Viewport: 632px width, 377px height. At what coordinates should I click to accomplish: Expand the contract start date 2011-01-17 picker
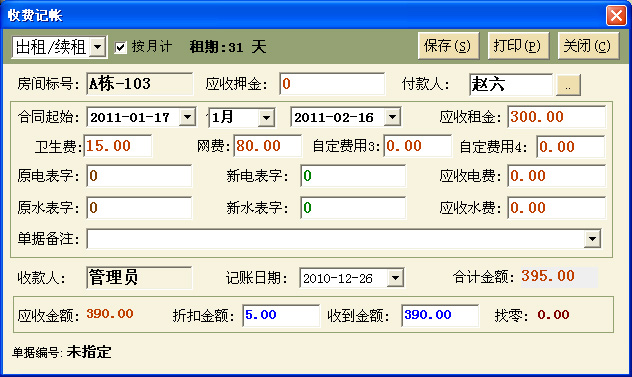pos(187,117)
